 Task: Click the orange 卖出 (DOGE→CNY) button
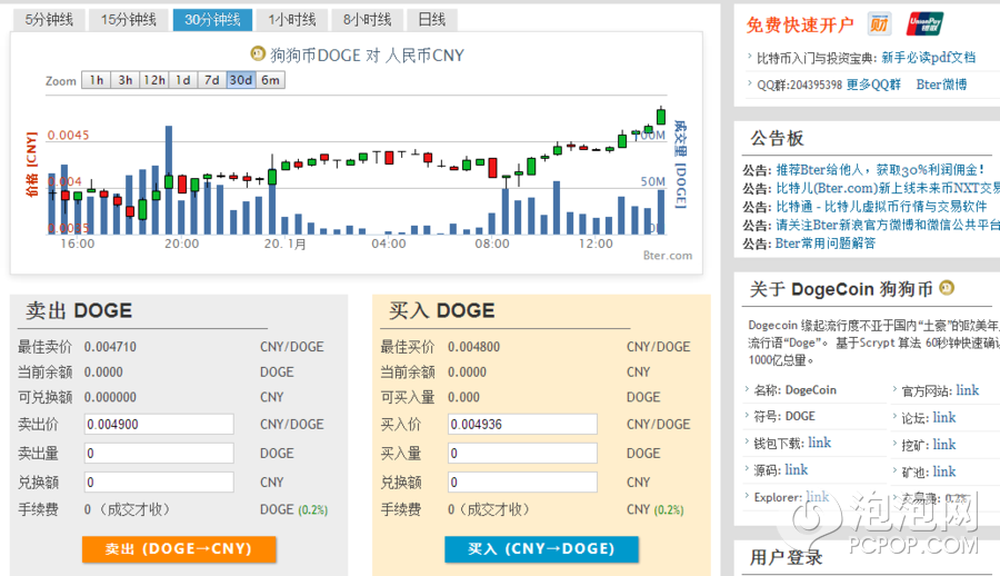click(x=179, y=549)
